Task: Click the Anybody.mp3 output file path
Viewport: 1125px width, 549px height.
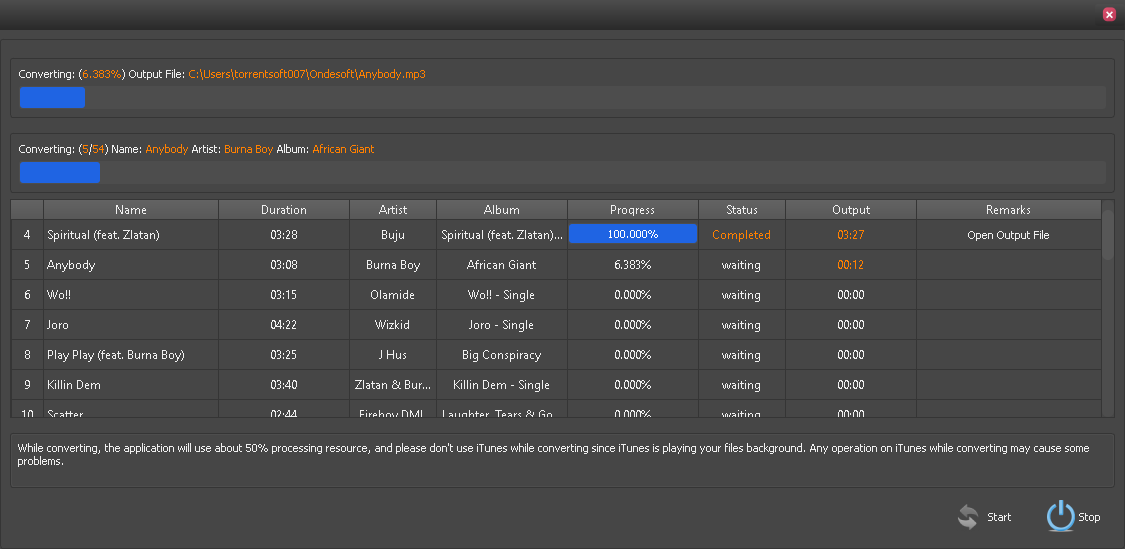Action: tap(307, 74)
